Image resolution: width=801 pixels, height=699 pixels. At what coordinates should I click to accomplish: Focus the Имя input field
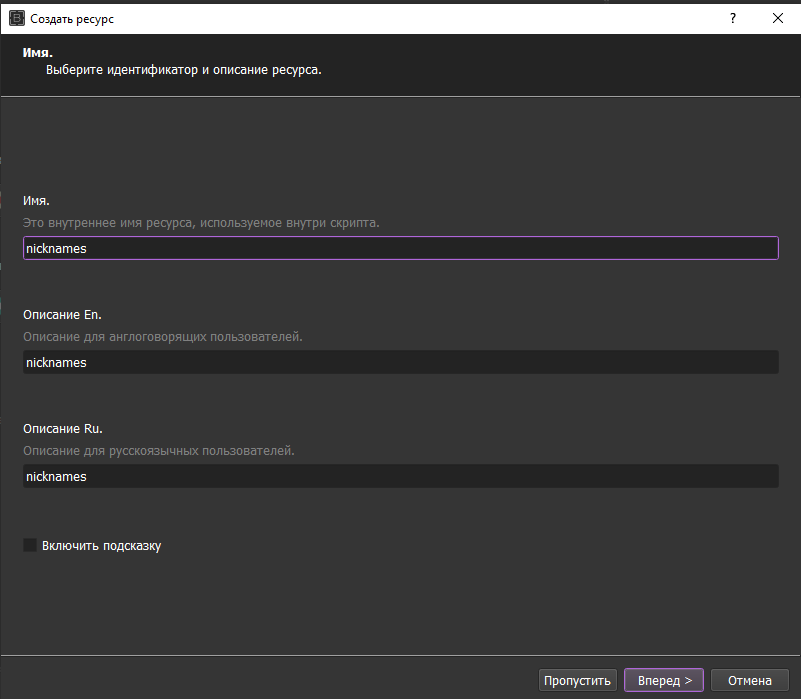coord(400,248)
